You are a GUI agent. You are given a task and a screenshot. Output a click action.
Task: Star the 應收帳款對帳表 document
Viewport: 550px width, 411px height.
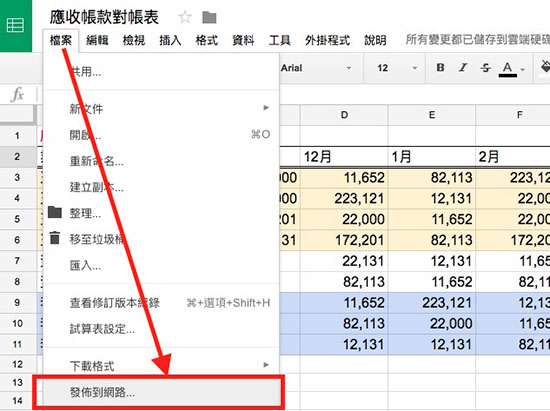pos(185,17)
